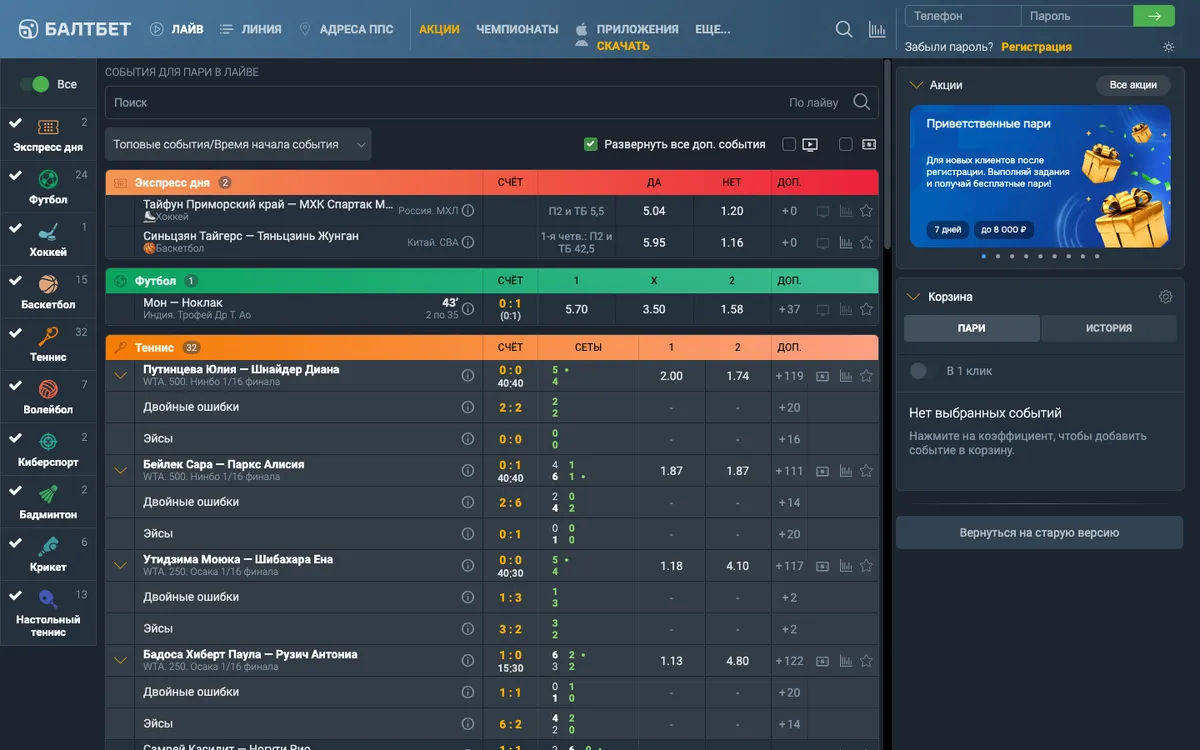Check the field-view filter checkbox
This screenshot has width=1200, height=750.
[x=846, y=144]
